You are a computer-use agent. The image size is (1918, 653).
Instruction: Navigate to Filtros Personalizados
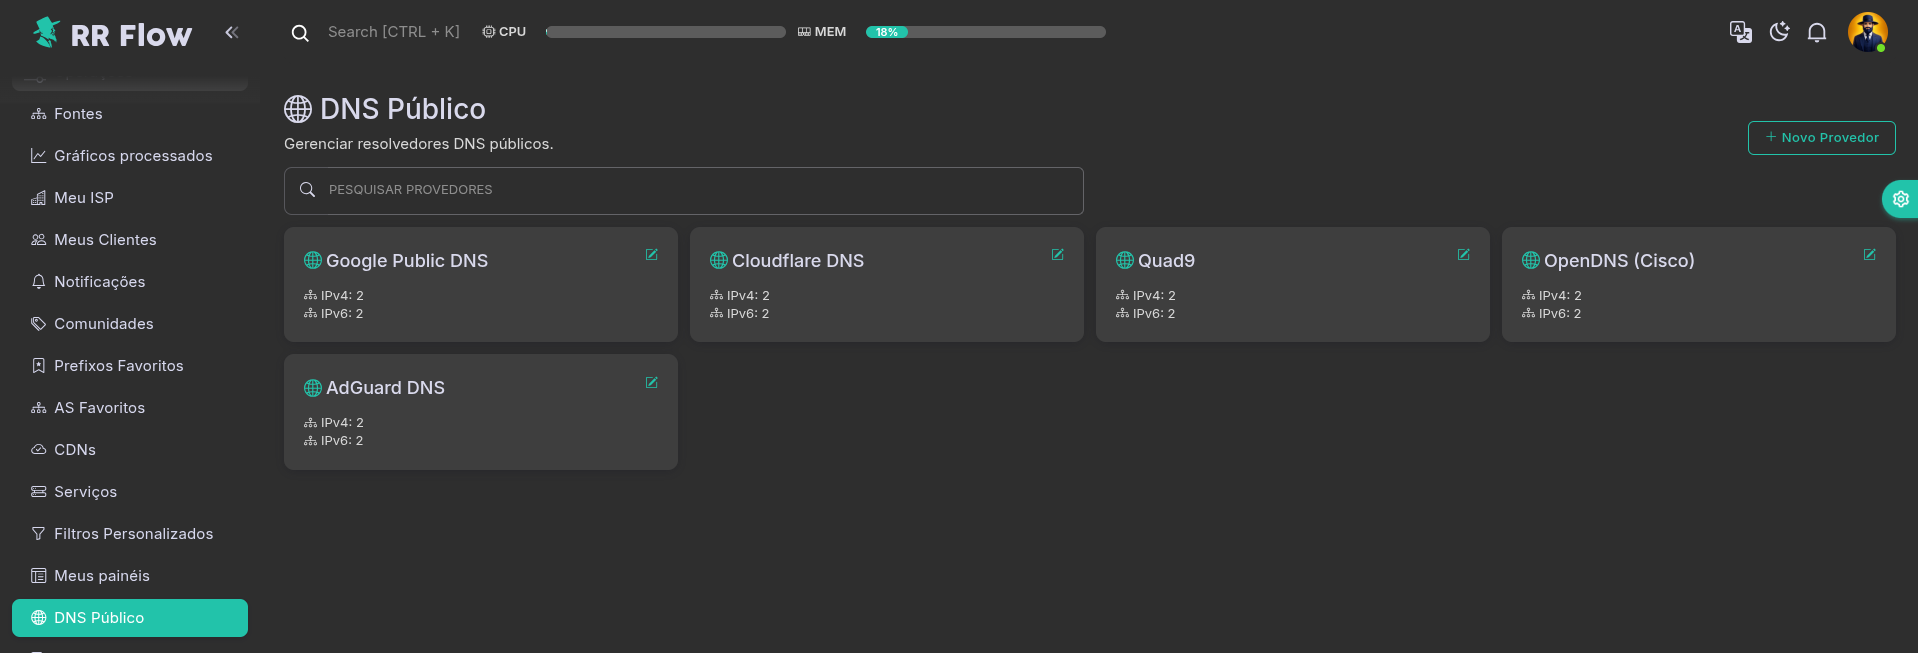[133, 534]
